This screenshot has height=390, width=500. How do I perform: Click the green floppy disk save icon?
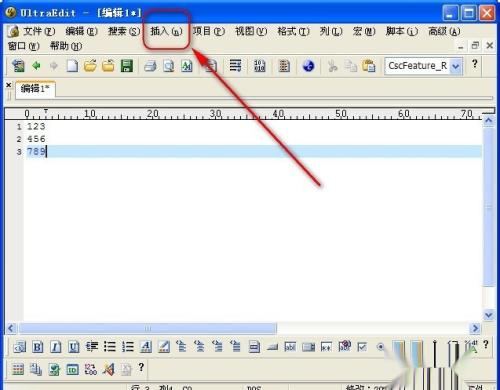pyautogui.click(x=127, y=66)
